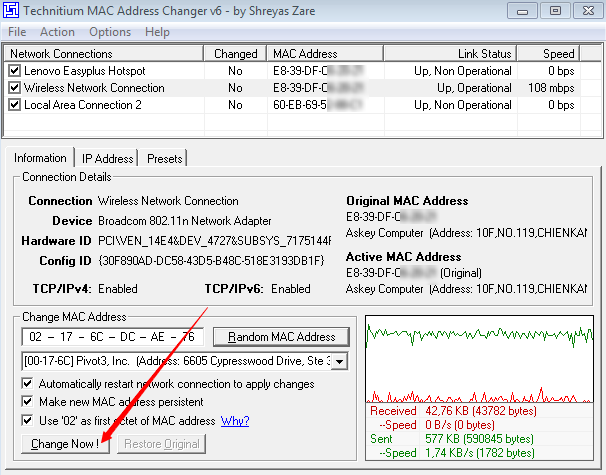The width and height of the screenshot is (606, 475).
Task: Toggle Wireless Network Connection checkbox
Action: point(15,88)
